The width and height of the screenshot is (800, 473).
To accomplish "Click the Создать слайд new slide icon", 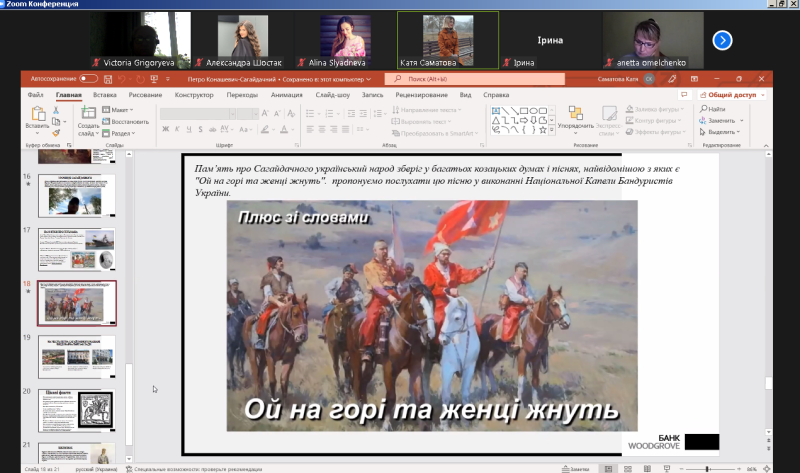I will point(88,113).
